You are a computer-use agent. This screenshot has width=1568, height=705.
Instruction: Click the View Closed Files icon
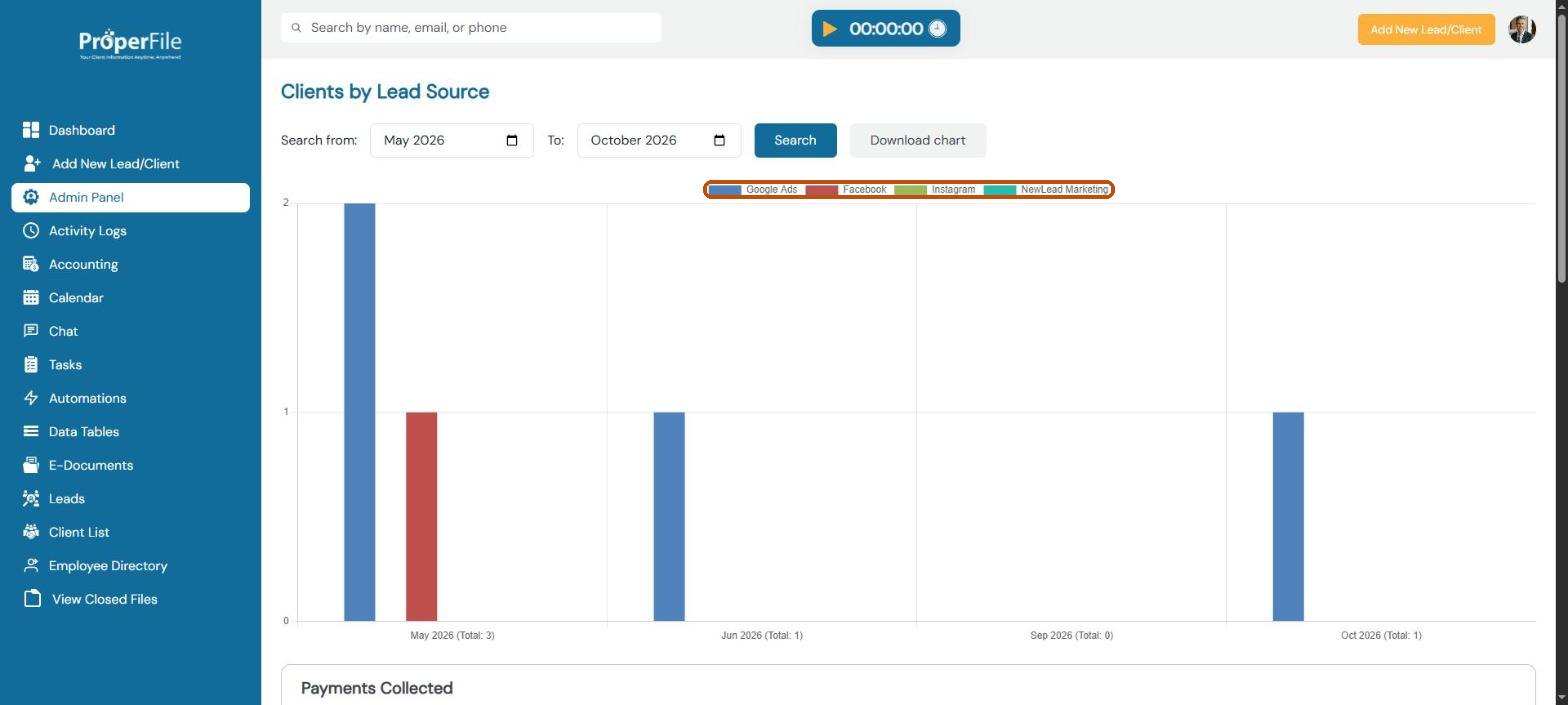32,599
